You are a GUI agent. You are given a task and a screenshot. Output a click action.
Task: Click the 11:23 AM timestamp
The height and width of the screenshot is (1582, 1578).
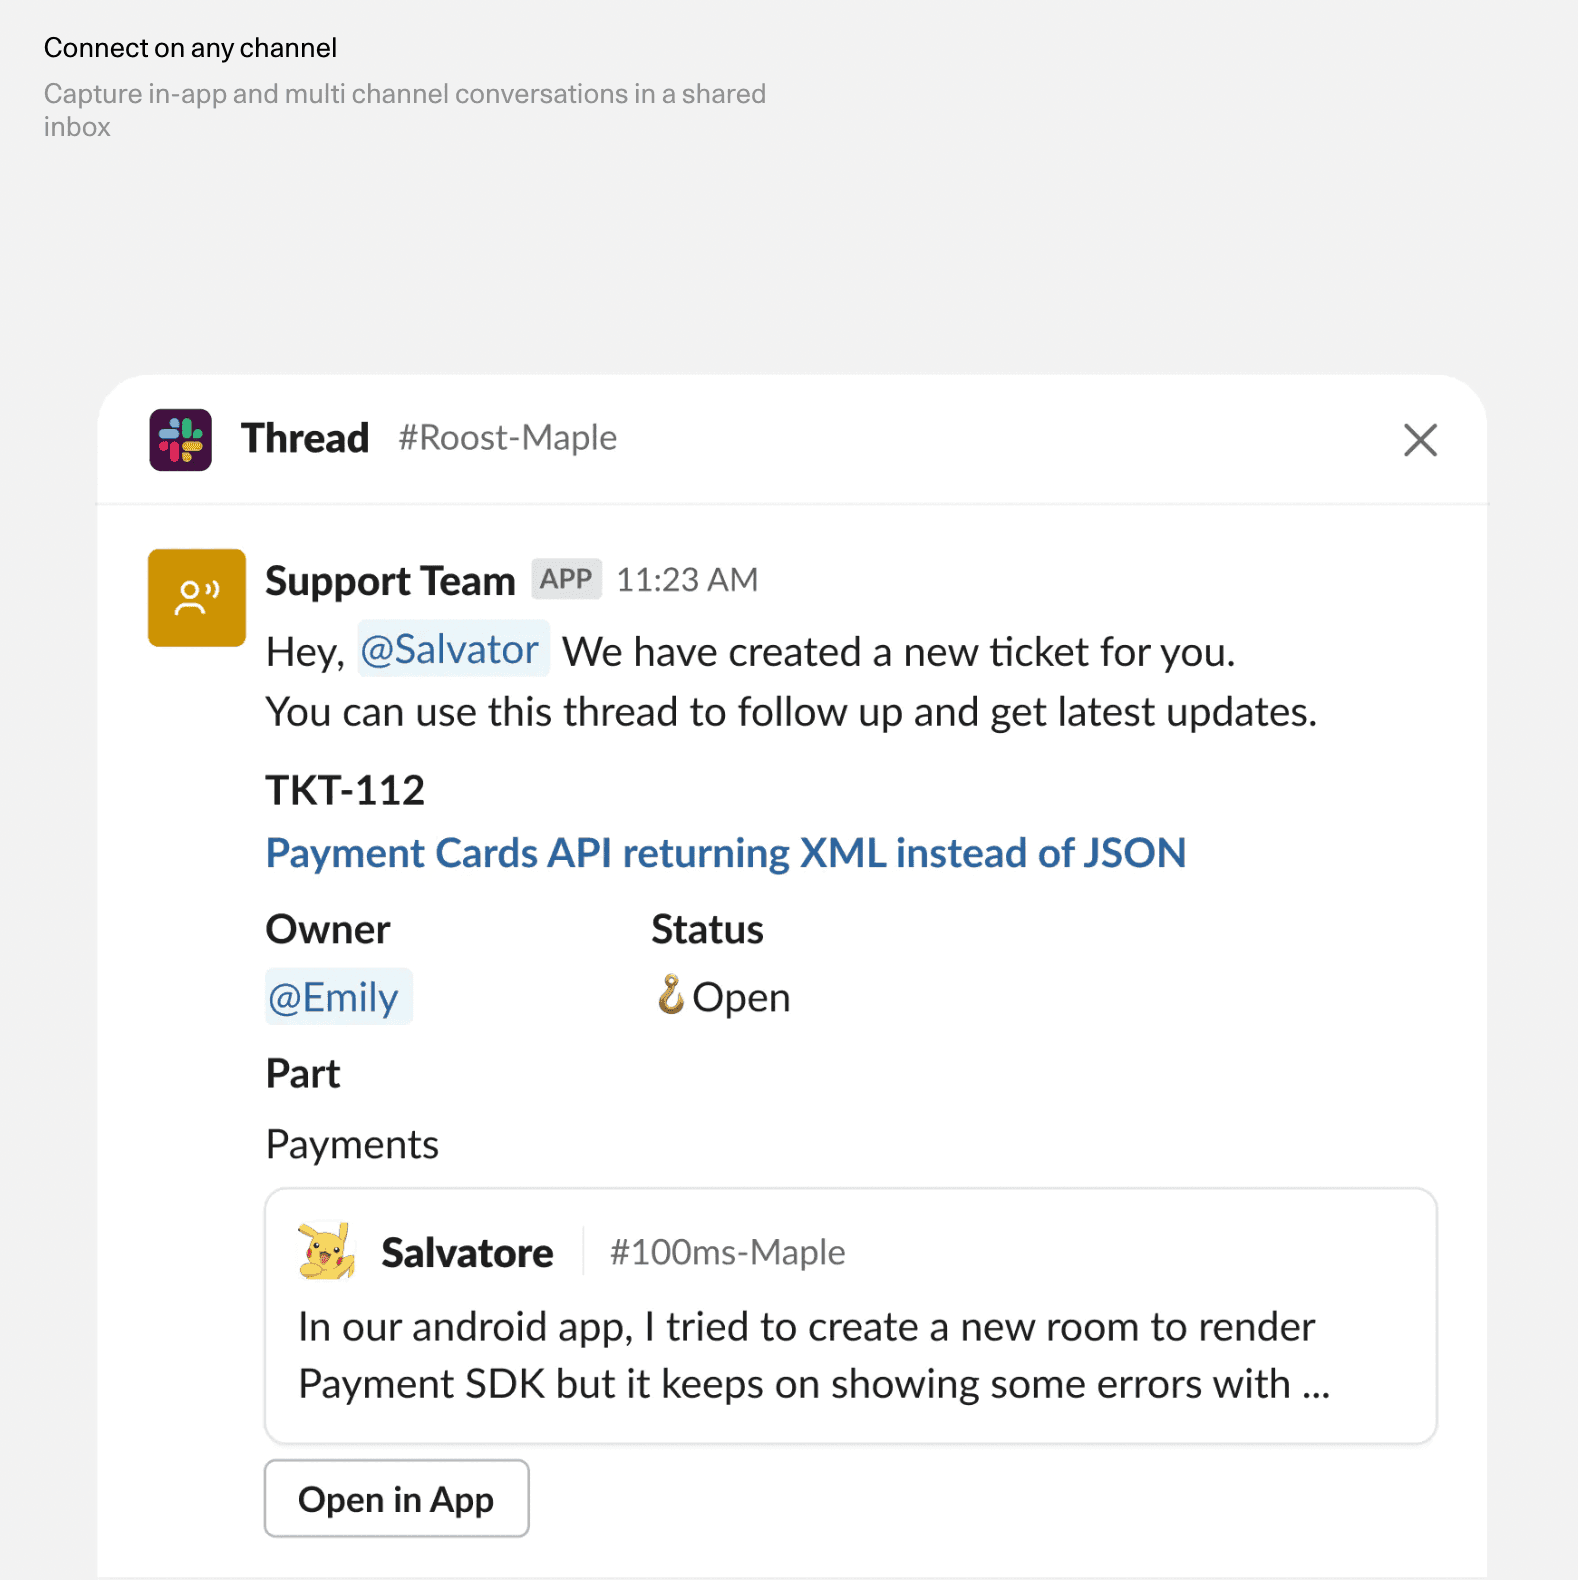tap(687, 580)
